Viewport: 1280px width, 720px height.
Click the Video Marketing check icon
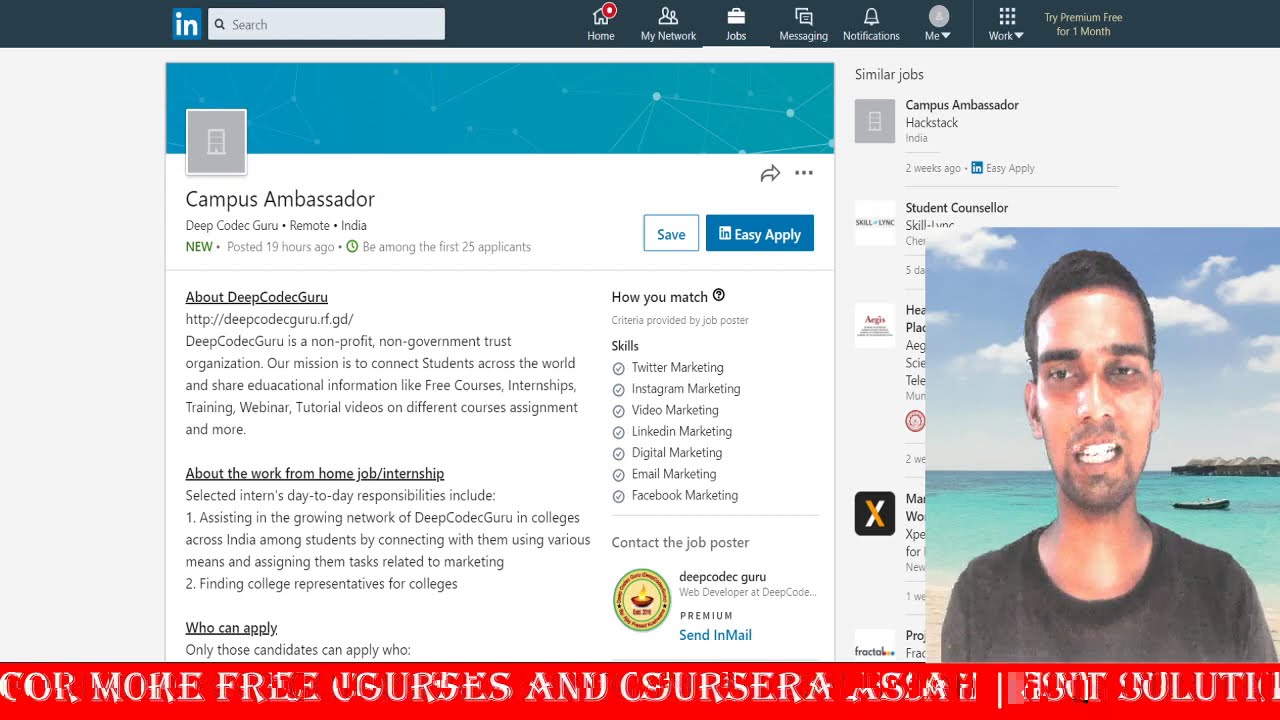618,410
